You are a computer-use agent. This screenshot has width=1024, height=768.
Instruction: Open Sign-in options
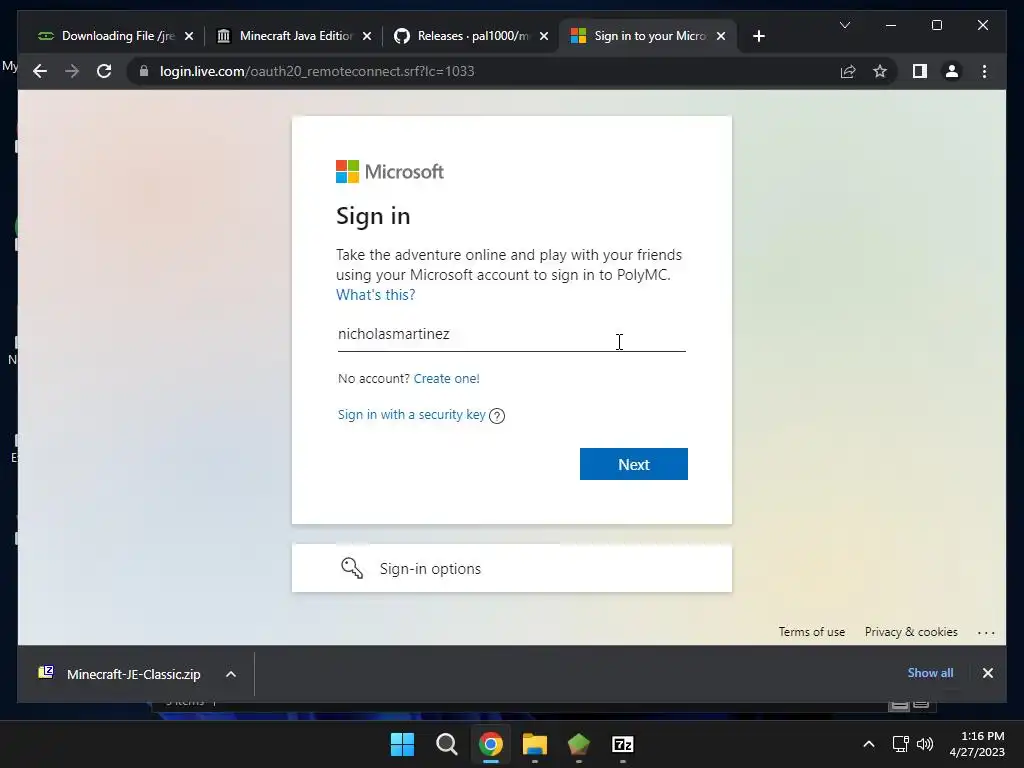(511, 569)
